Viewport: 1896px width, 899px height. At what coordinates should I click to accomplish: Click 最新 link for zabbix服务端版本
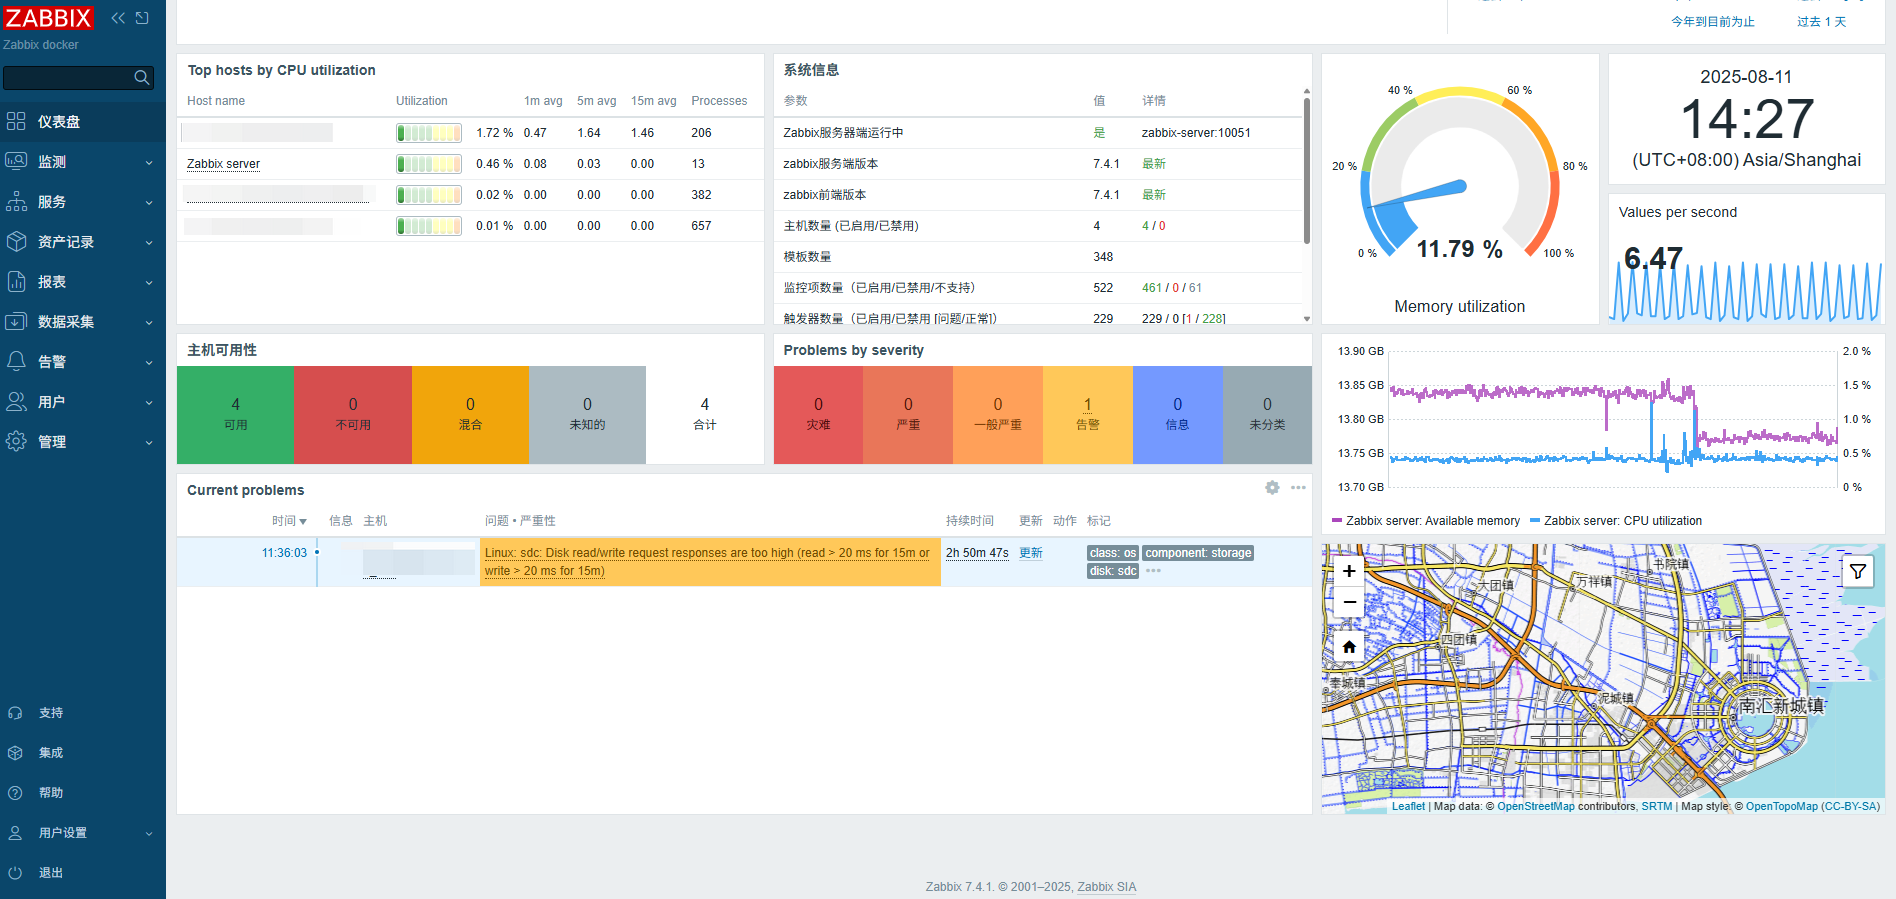pos(1154,164)
